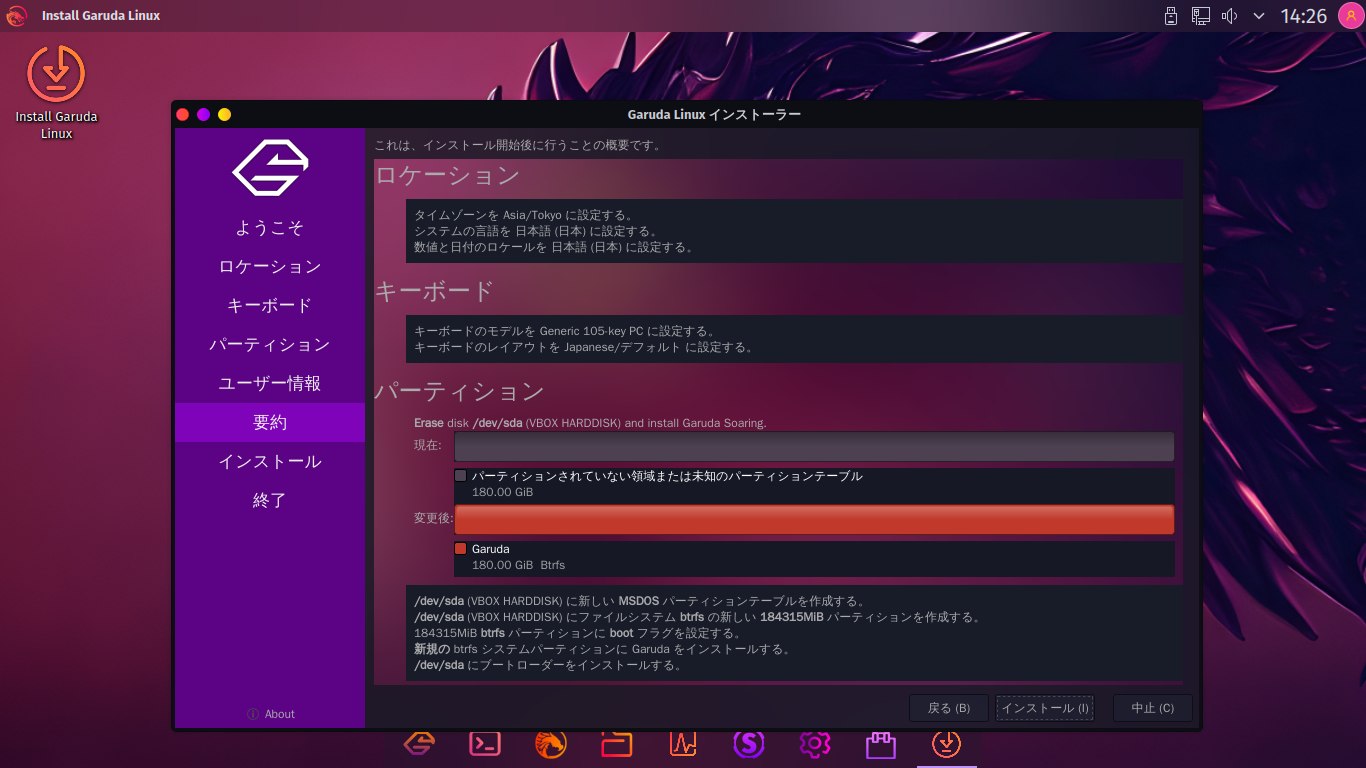
Task: Go back with the 戻る (B) button
Action: 949,708
